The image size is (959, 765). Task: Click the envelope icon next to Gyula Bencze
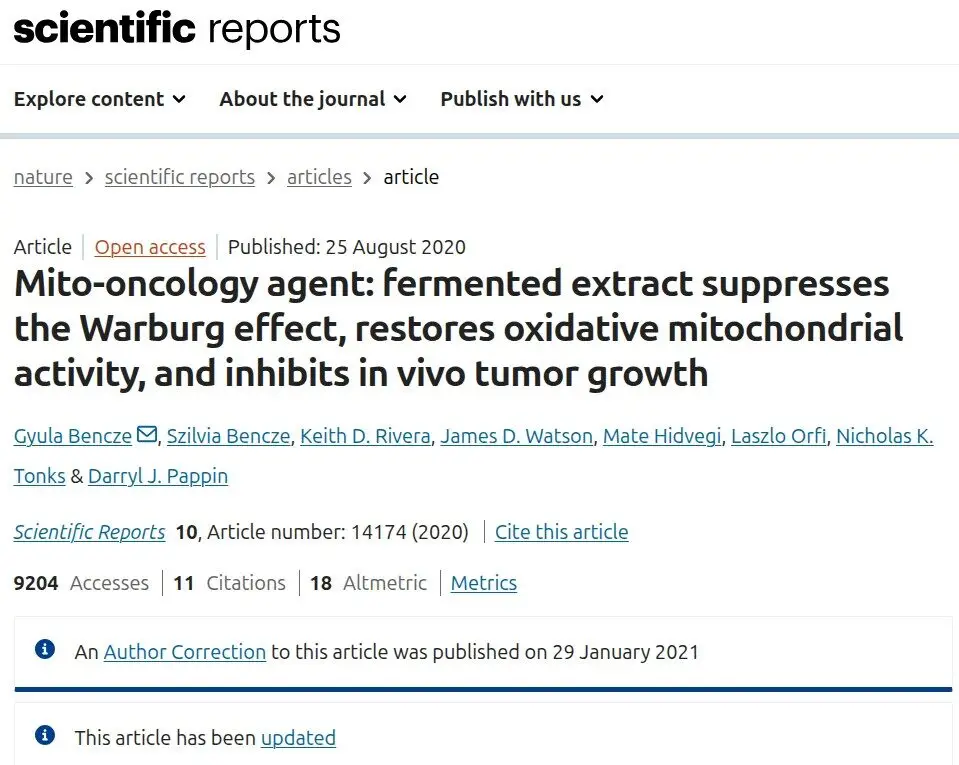point(147,434)
